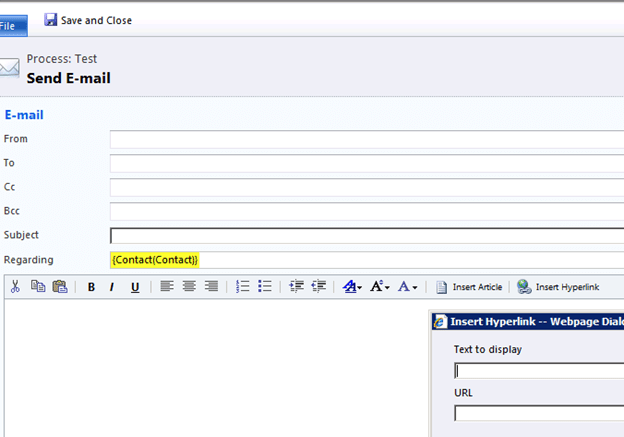Toggle Italic formatting
Viewport: 624px width, 437px height.
pyautogui.click(x=112, y=287)
